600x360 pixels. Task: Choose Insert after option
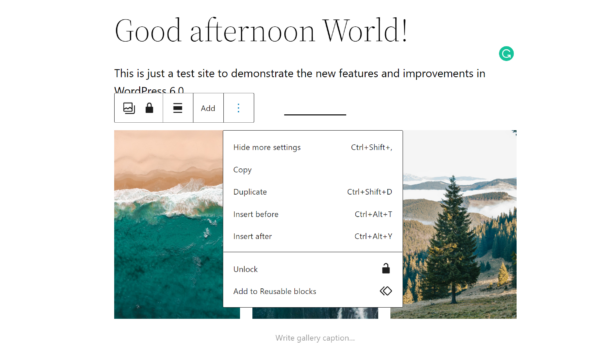click(313, 236)
